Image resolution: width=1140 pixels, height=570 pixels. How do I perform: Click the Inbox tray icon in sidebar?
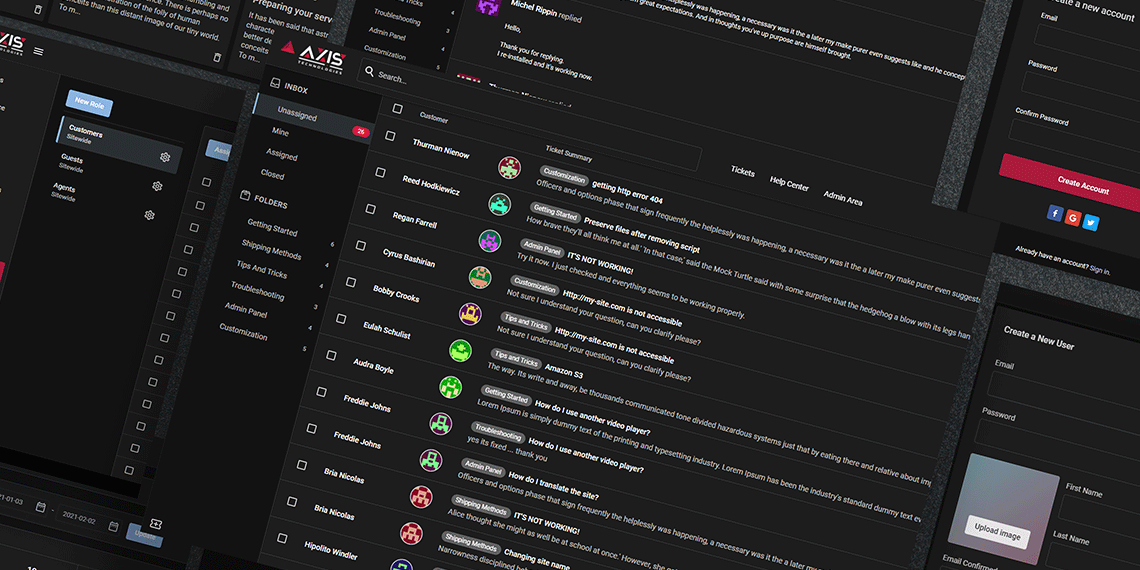click(x=271, y=86)
